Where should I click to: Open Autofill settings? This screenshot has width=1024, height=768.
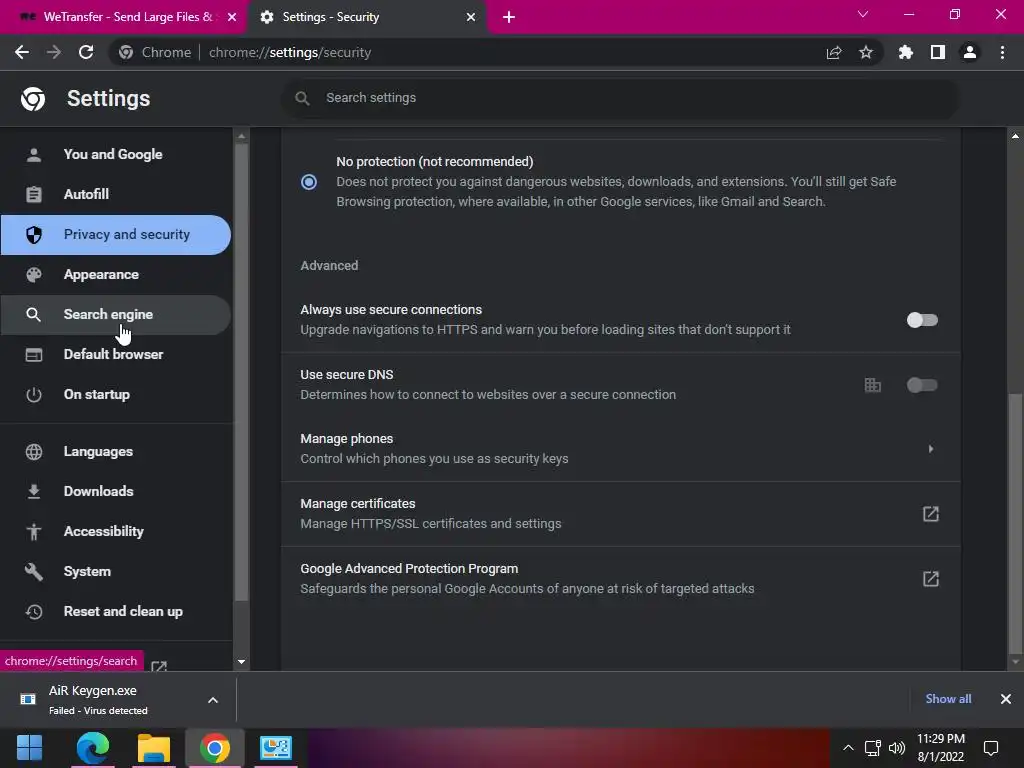[x=116, y=195]
